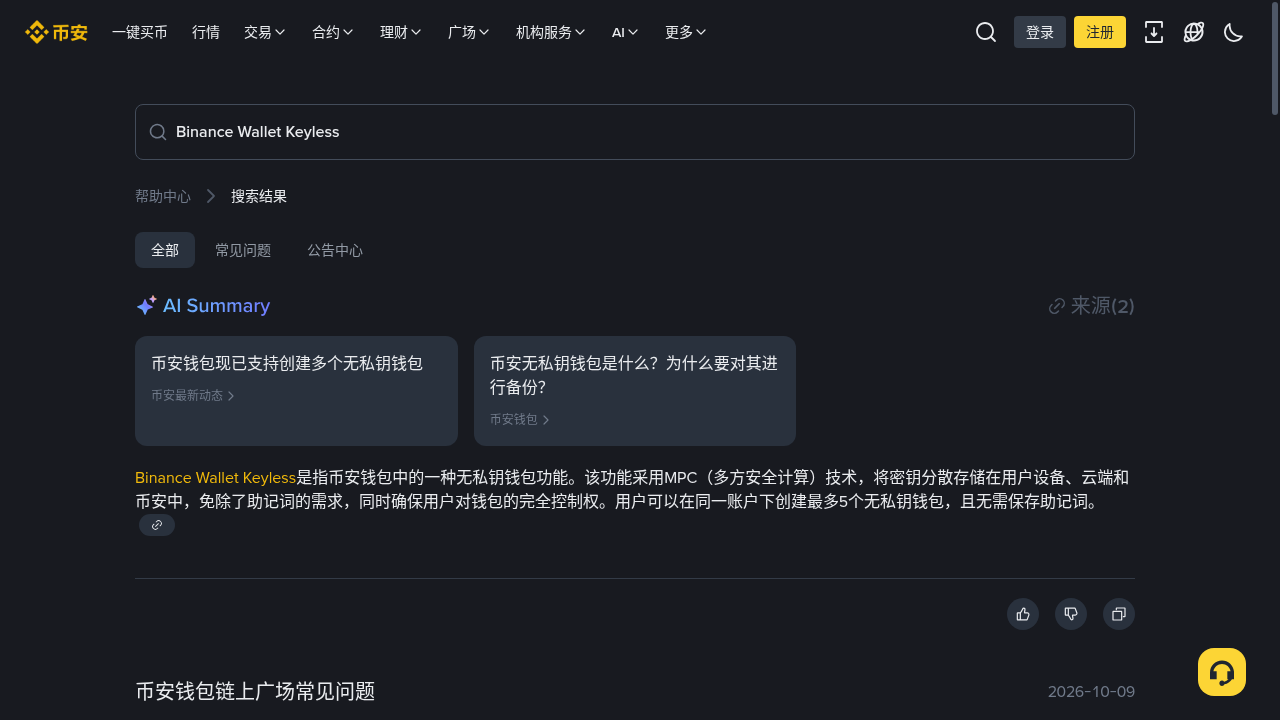Expand the 机构服务 dropdown menu
The height and width of the screenshot is (720, 1280).
pos(551,32)
